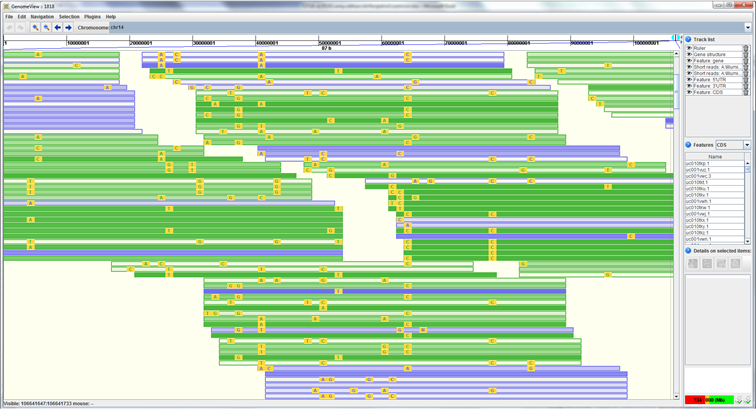Screen dimensions: 756x409
Task: Click the Redo toolbar icon
Action: (20, 27)
